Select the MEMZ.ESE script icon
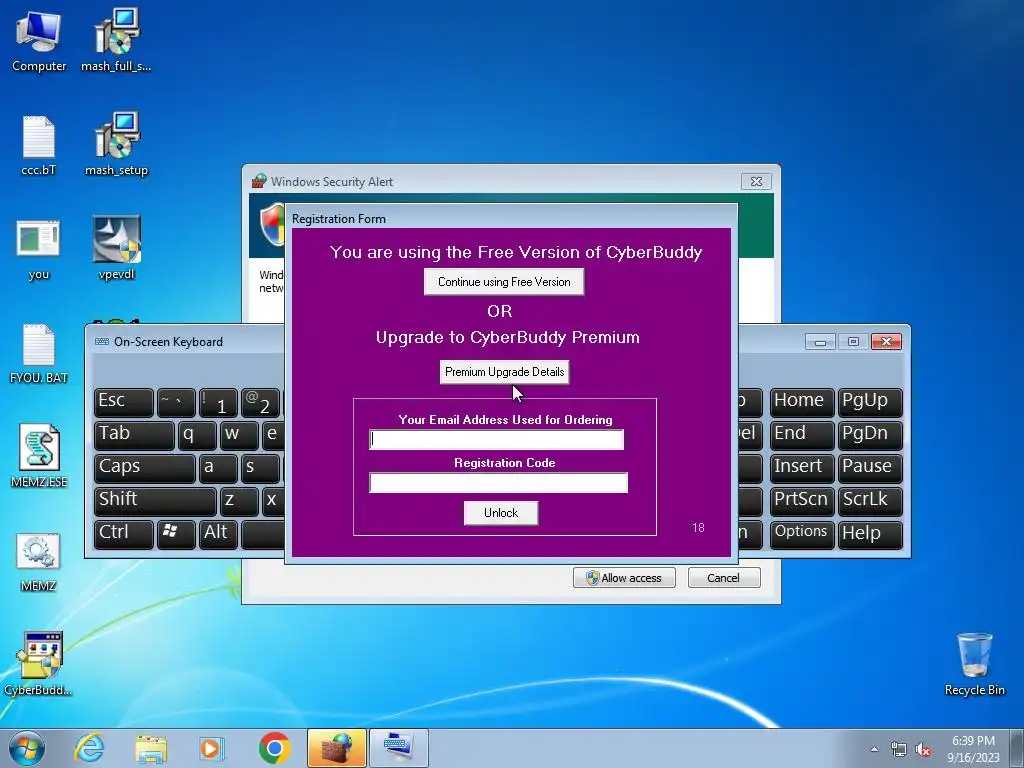1024x768 pixels. 39,456
